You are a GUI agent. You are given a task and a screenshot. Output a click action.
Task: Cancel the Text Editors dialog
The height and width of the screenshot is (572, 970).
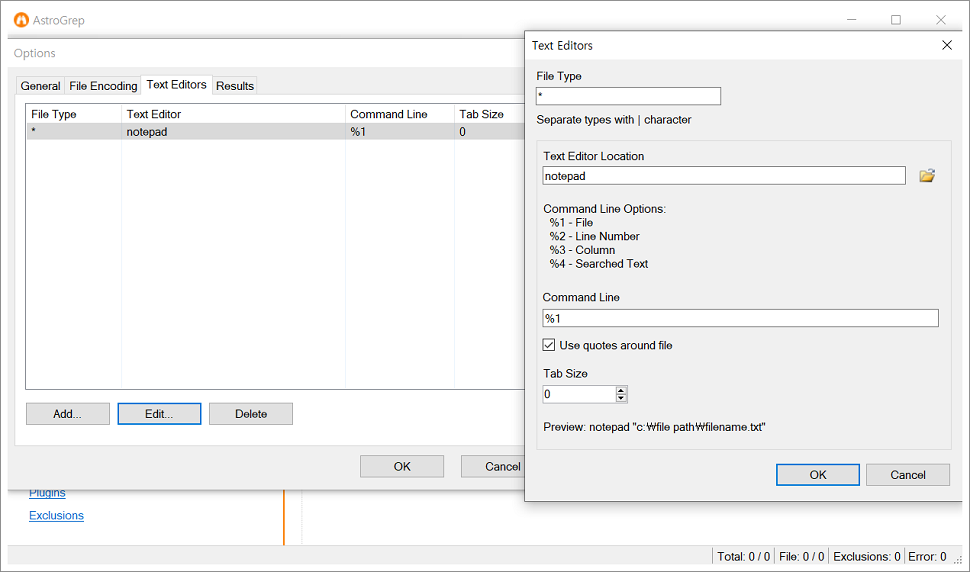click(x=908, y=474)
